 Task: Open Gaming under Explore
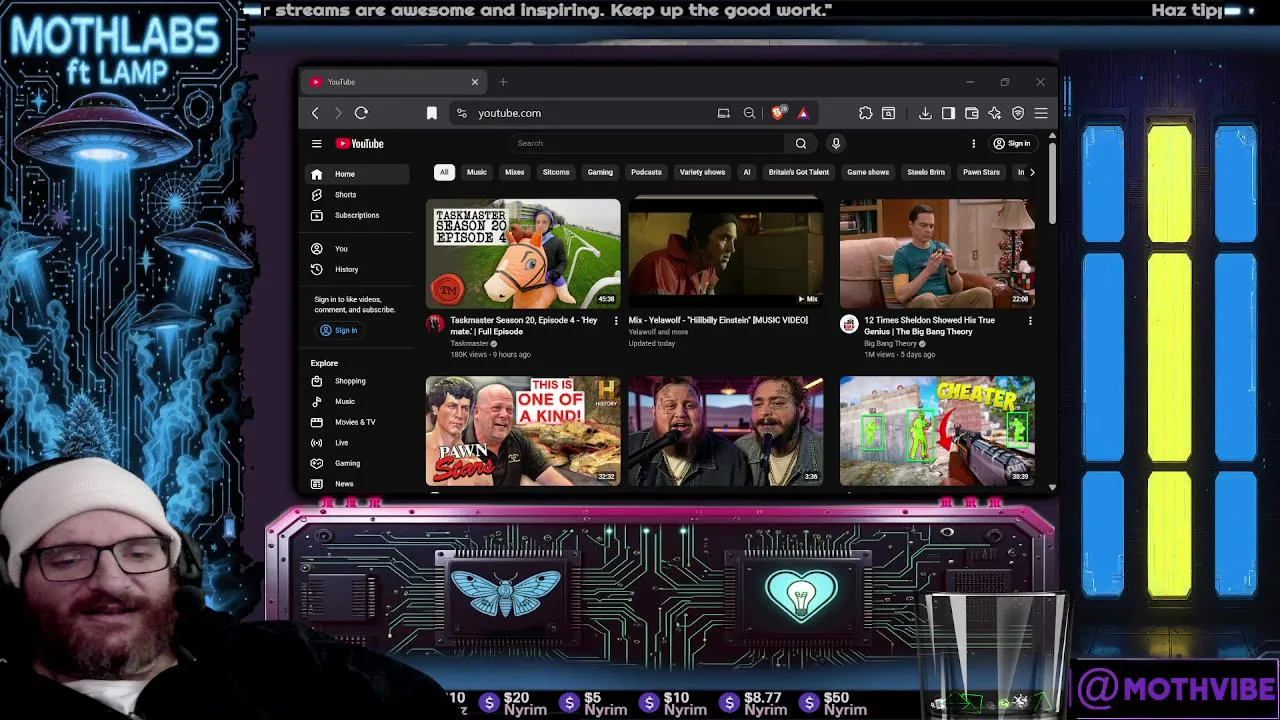coord(358,463)
